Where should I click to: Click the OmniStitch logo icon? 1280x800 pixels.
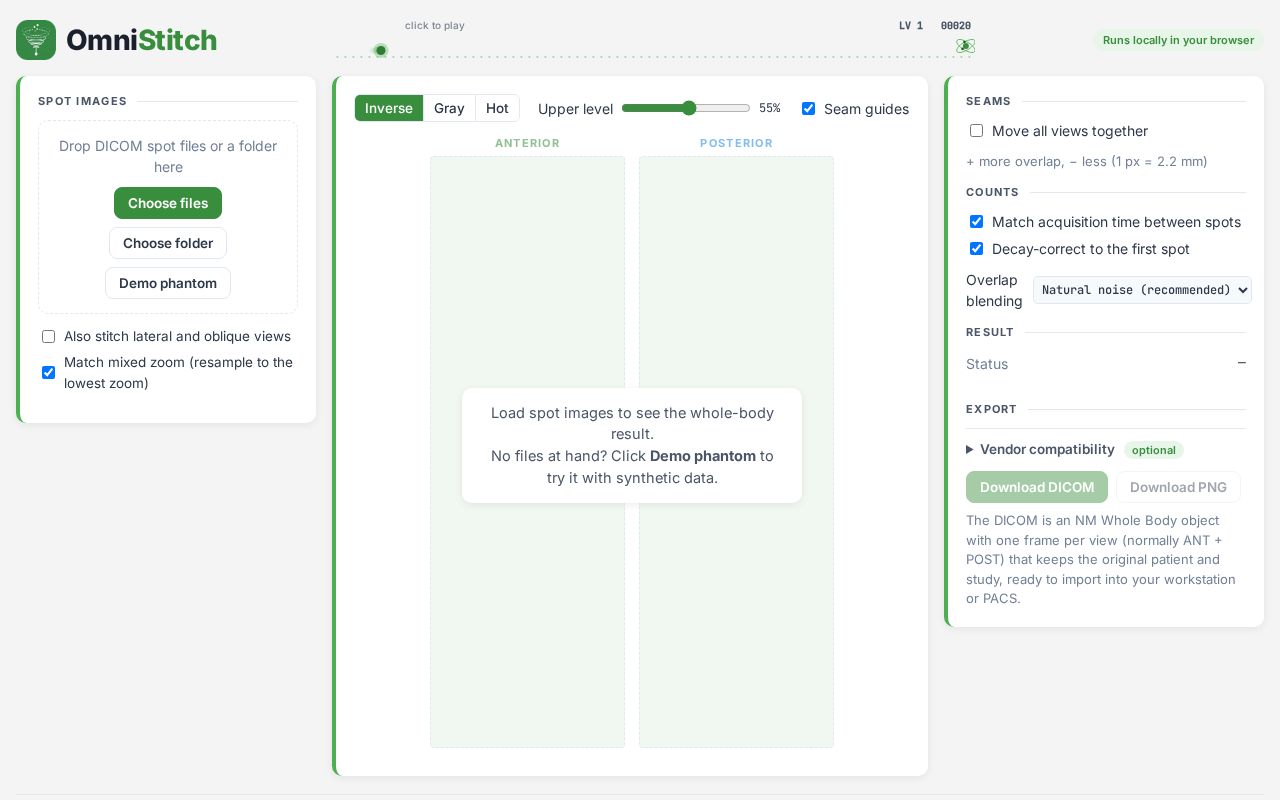36,40
